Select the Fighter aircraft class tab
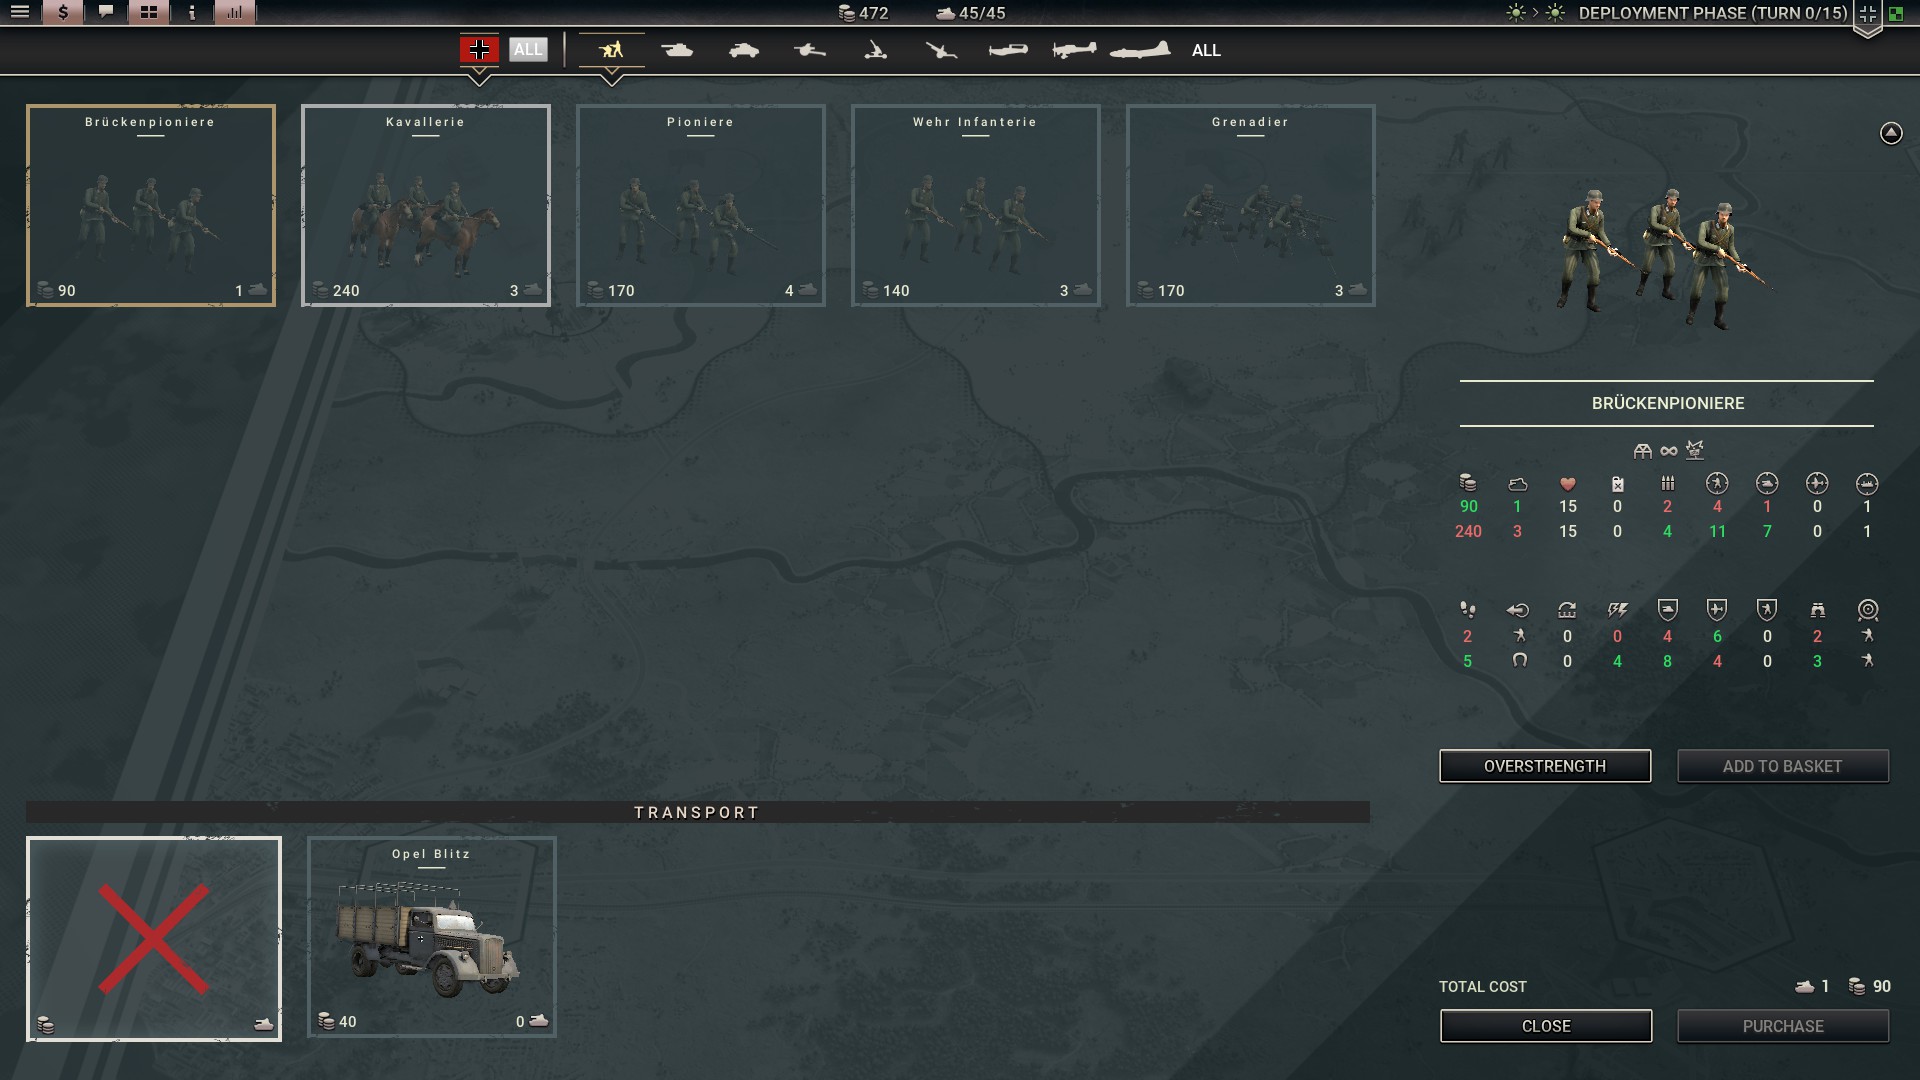 point(1007,50)
